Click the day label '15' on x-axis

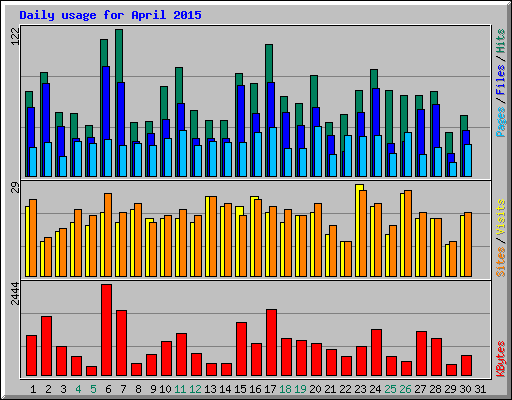pyautogui.click(x=240, y=389)
